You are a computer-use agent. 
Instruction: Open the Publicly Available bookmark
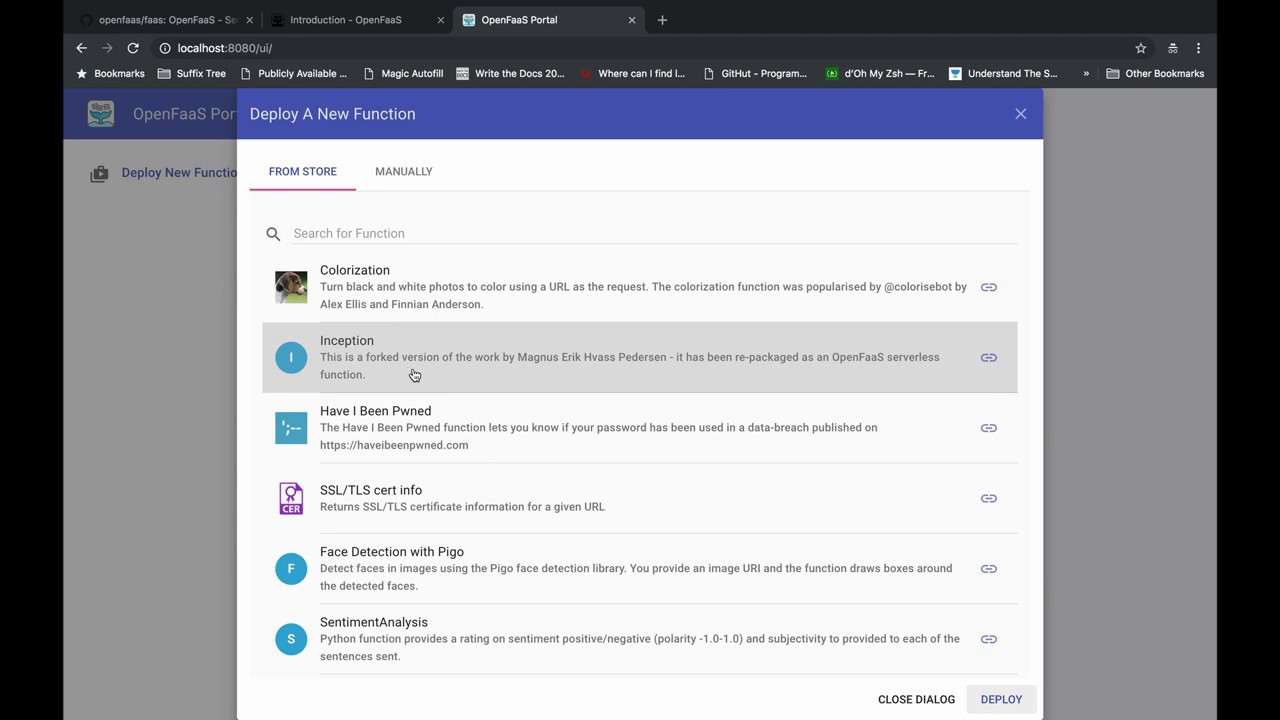[293, 74]
